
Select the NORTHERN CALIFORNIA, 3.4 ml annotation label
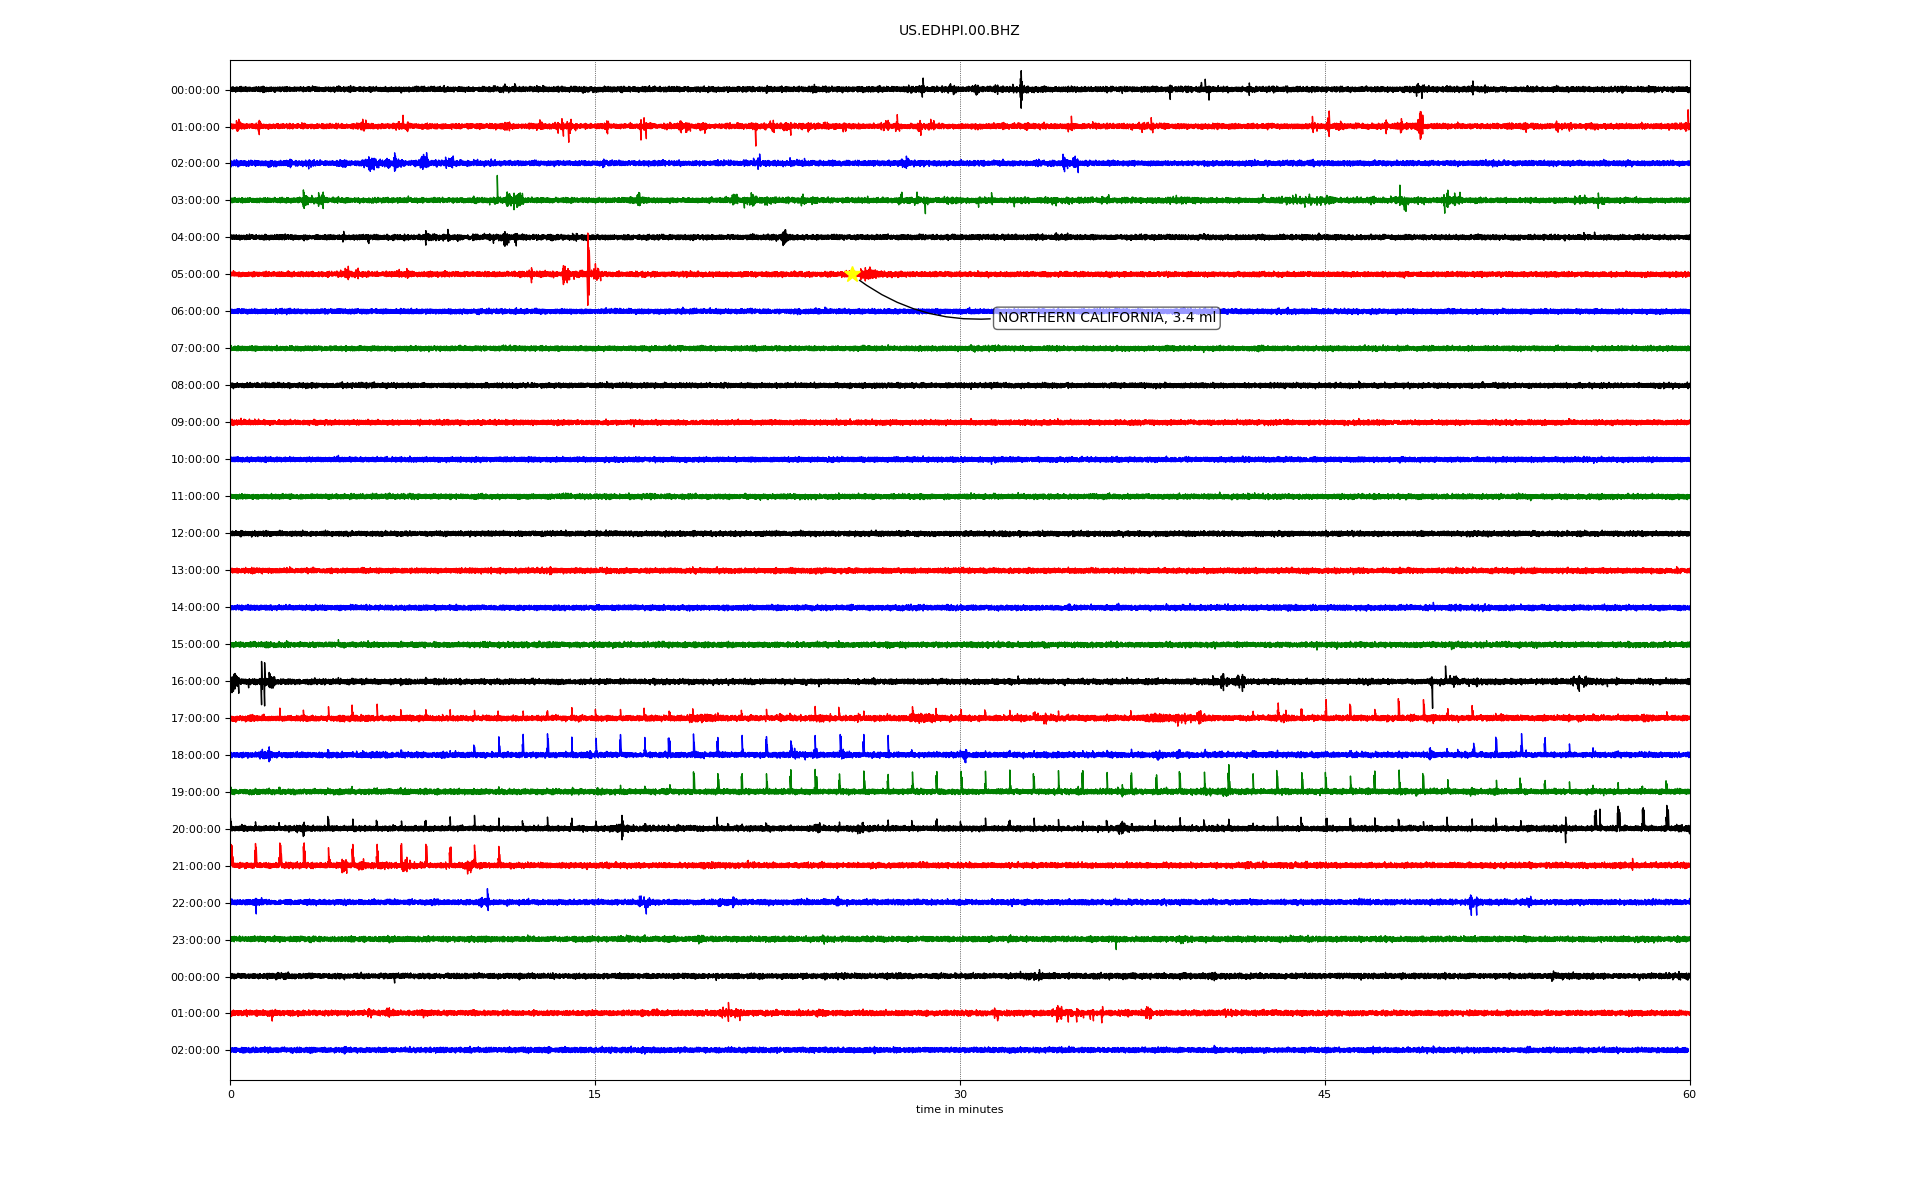1106,318
